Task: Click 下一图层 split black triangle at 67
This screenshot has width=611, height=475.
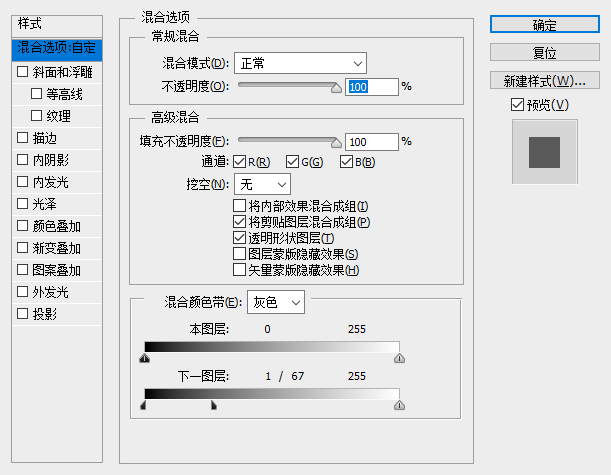Action: (214, 405)
